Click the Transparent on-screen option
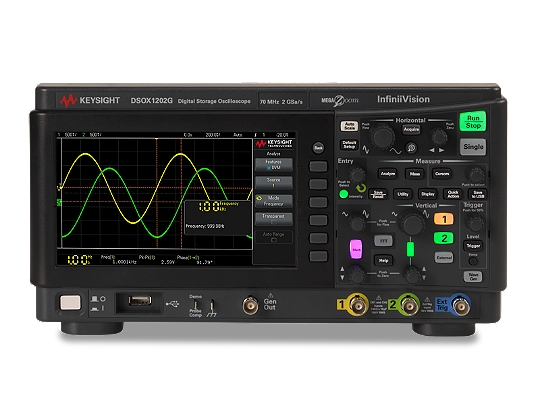540x405 pixels. click(274, 219)
